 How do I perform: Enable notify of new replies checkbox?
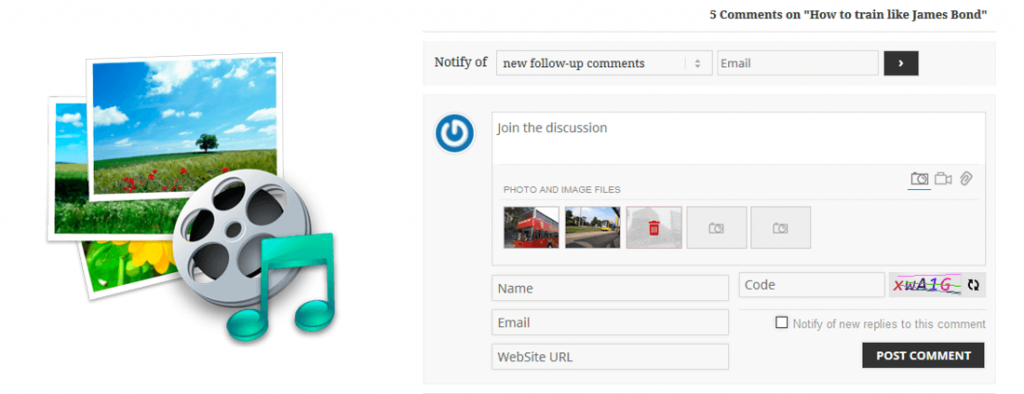tap(781, 322)
